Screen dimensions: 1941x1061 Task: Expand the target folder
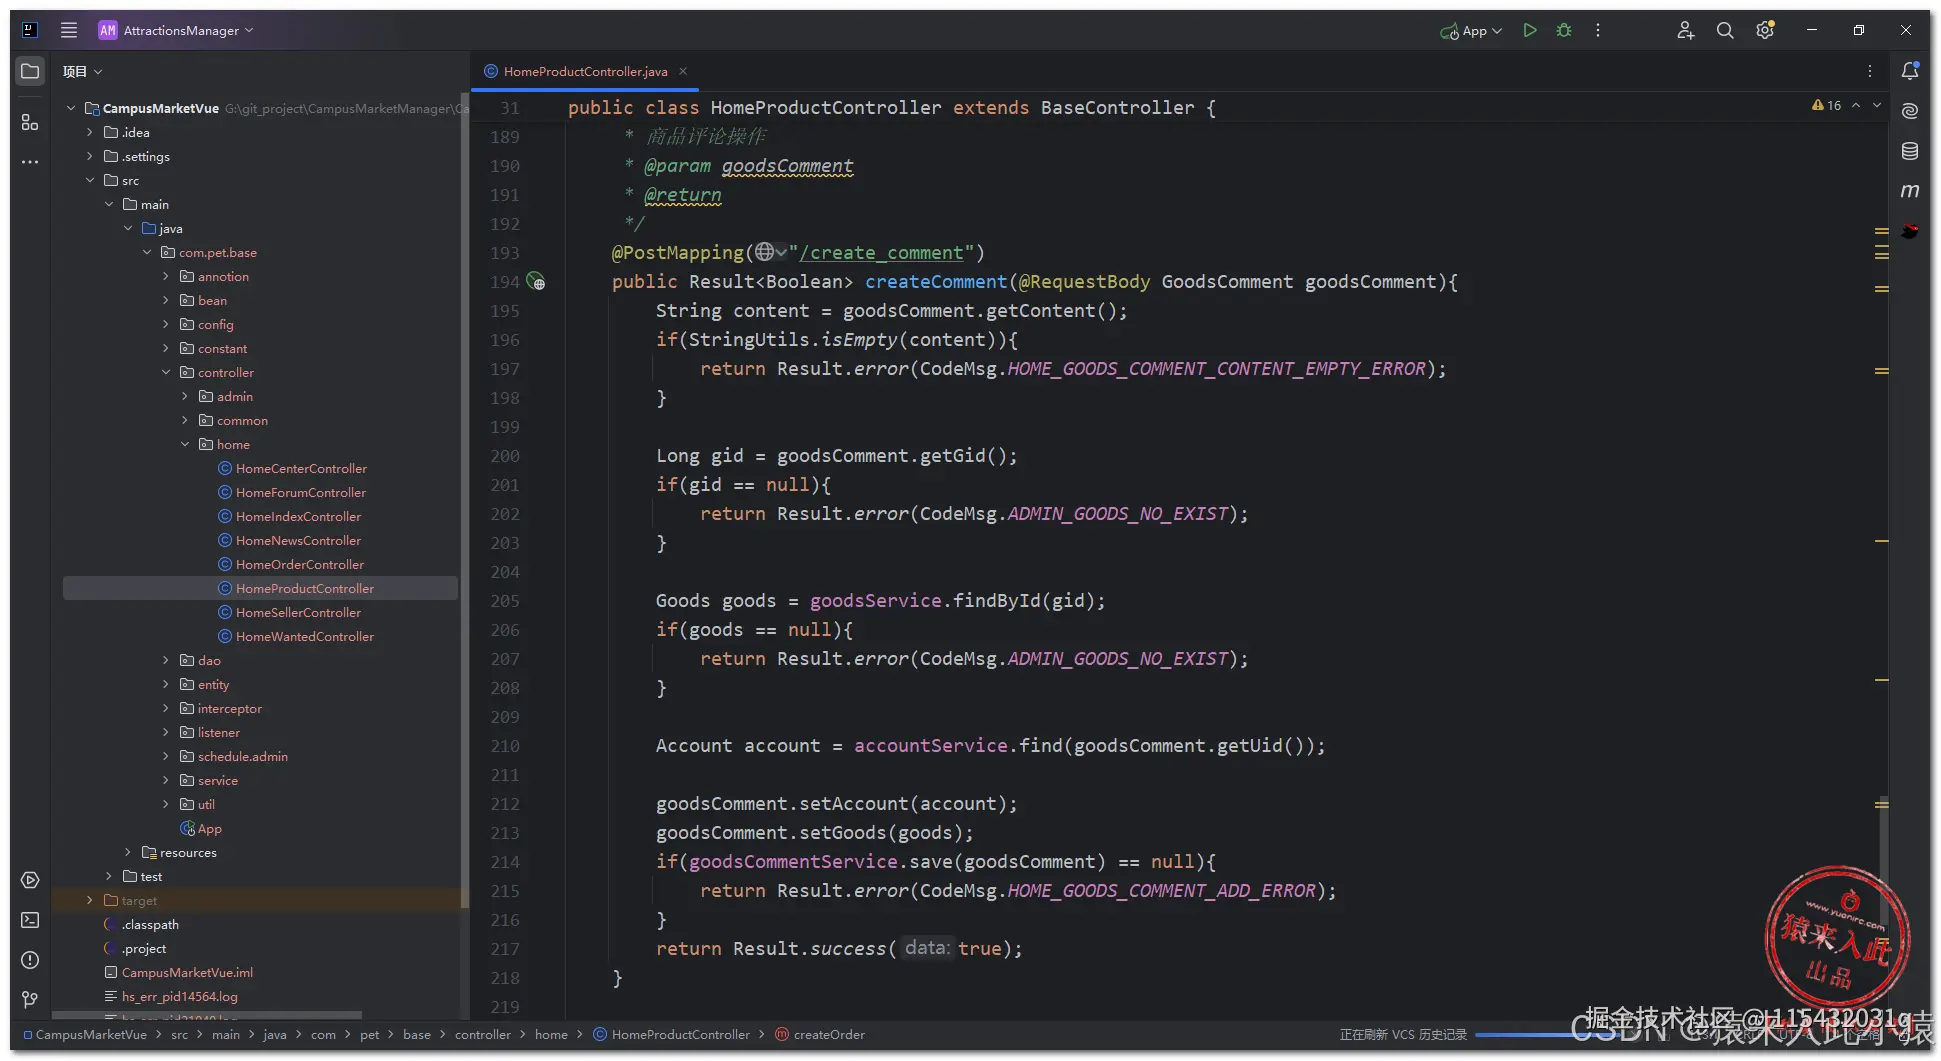click(x=90, y=900)
